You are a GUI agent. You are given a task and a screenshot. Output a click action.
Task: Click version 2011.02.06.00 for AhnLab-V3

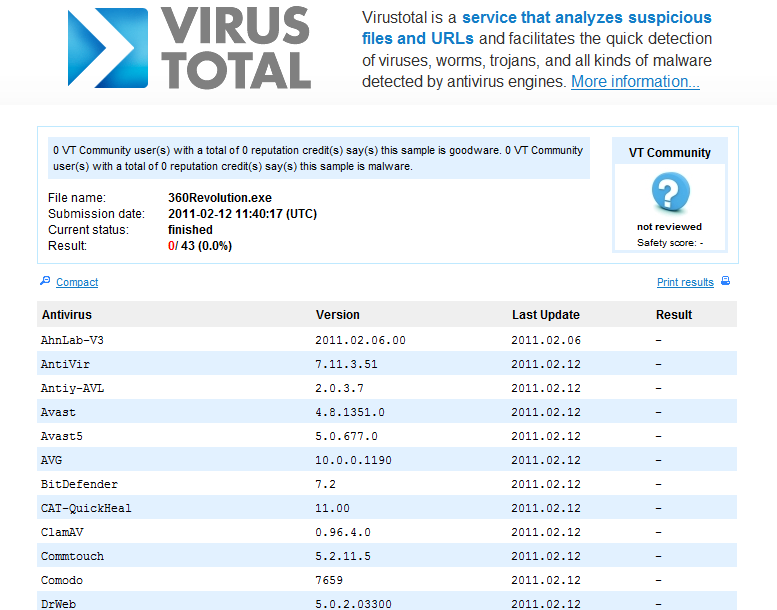pyautogui.click(x=360, y=340)
